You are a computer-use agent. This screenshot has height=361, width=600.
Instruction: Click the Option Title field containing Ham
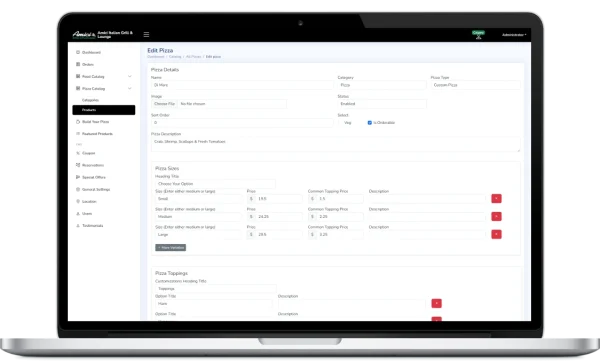(x=214, y=304)
